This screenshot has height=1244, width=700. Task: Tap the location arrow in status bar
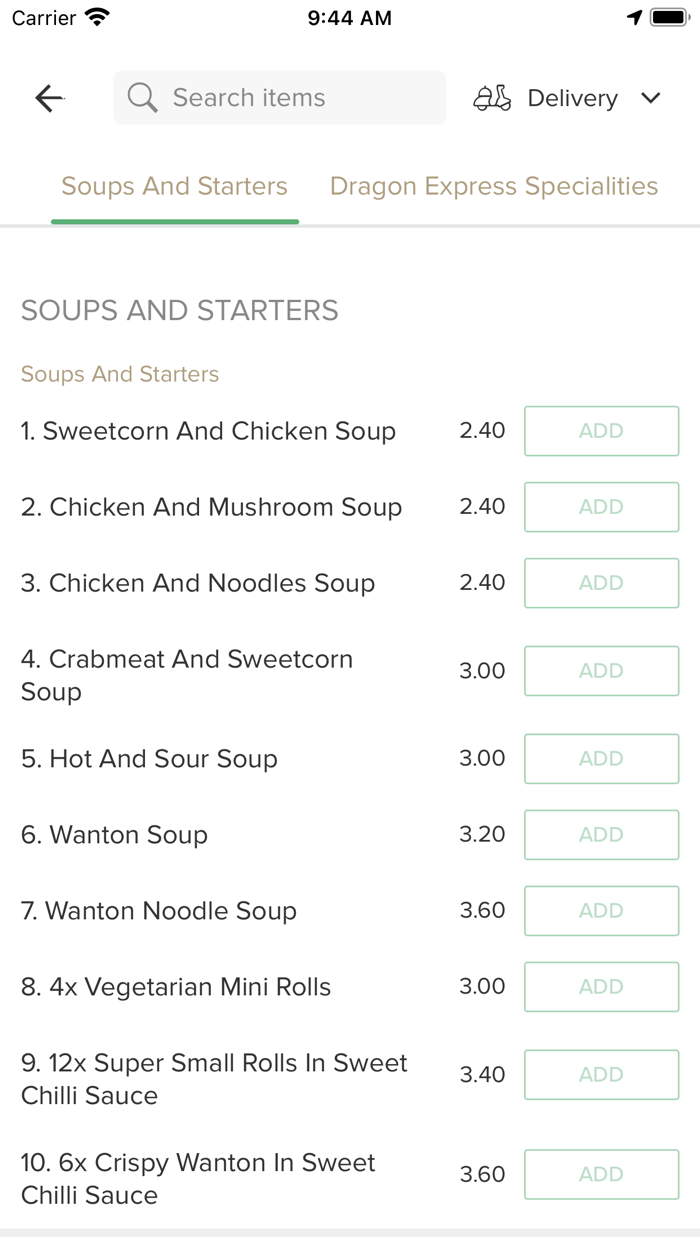tap(634, 18)
